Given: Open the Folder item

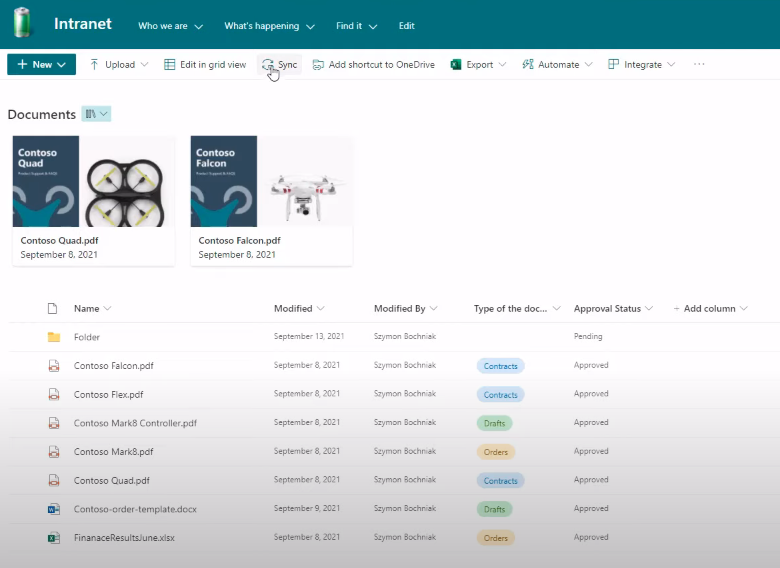Looking at the screenshot, I should click(x=87, y=337).
